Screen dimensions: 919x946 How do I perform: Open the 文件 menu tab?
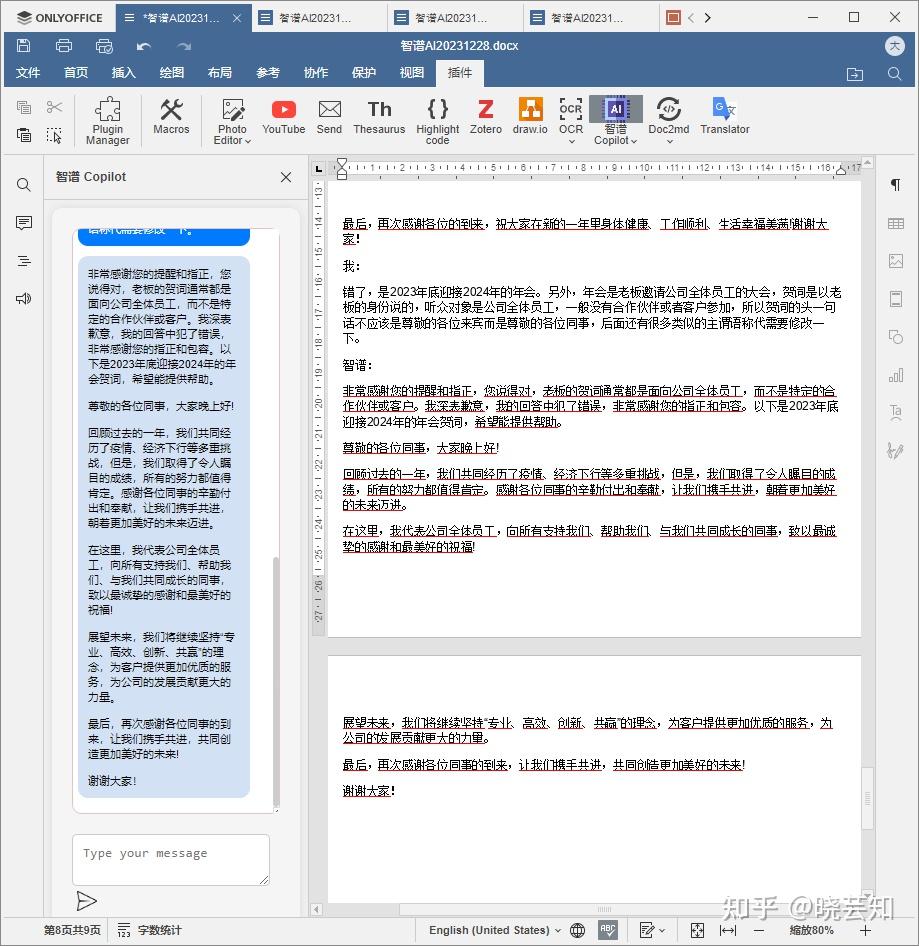click(28, 73)
